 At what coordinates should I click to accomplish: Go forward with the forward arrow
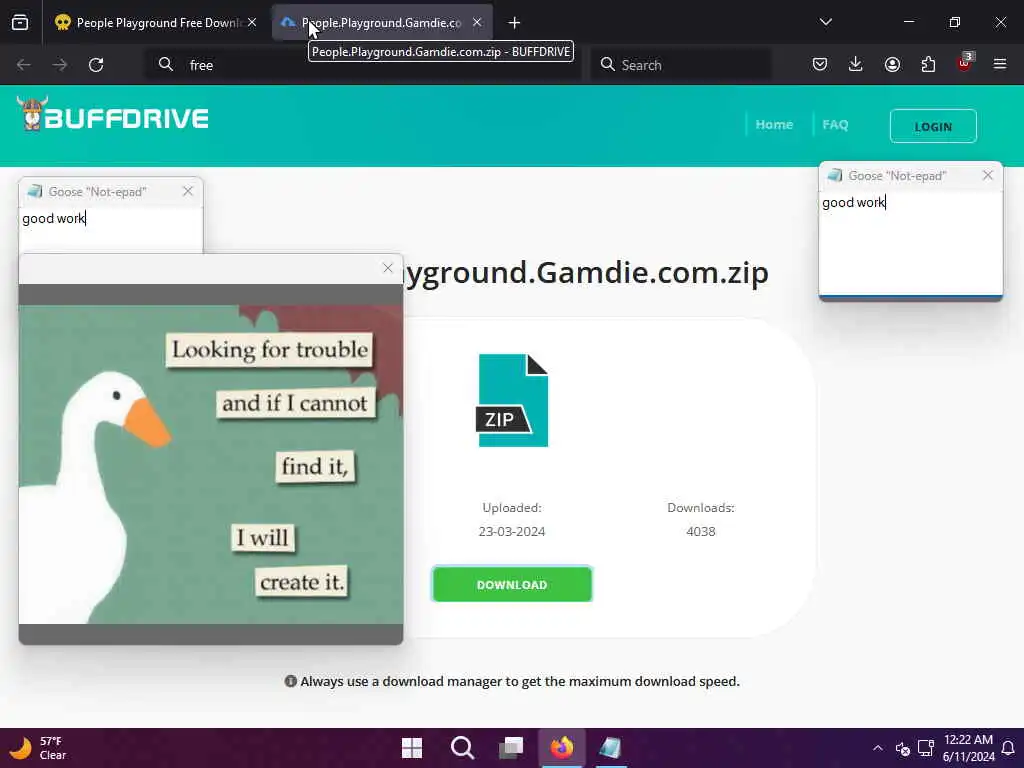coord(60,65)
